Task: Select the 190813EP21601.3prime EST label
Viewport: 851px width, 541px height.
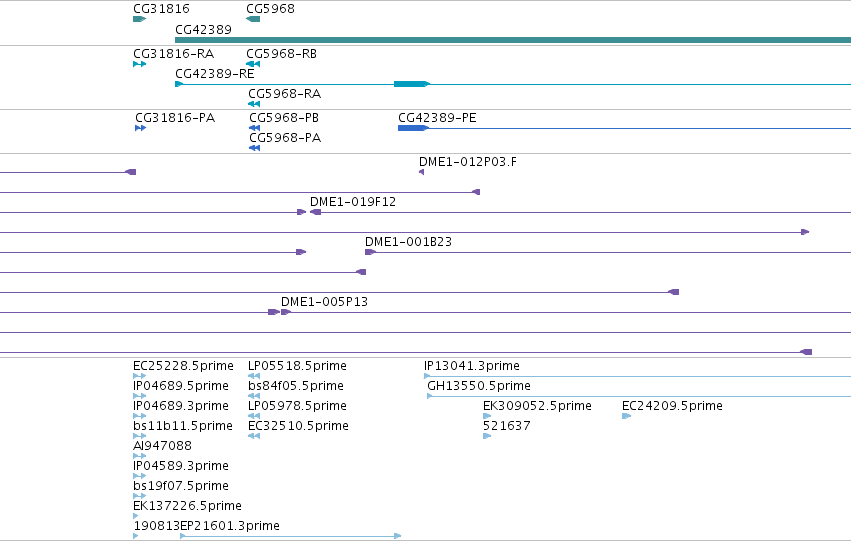Action: click(206, 526)
